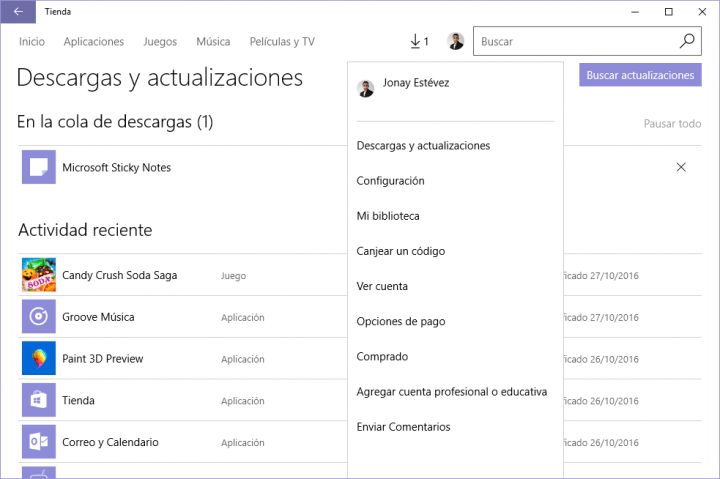Click Jonay Estévez avatar in the menu
This screenshot has height=479, width=720.
pyautogui.click(x=366, y=89)
